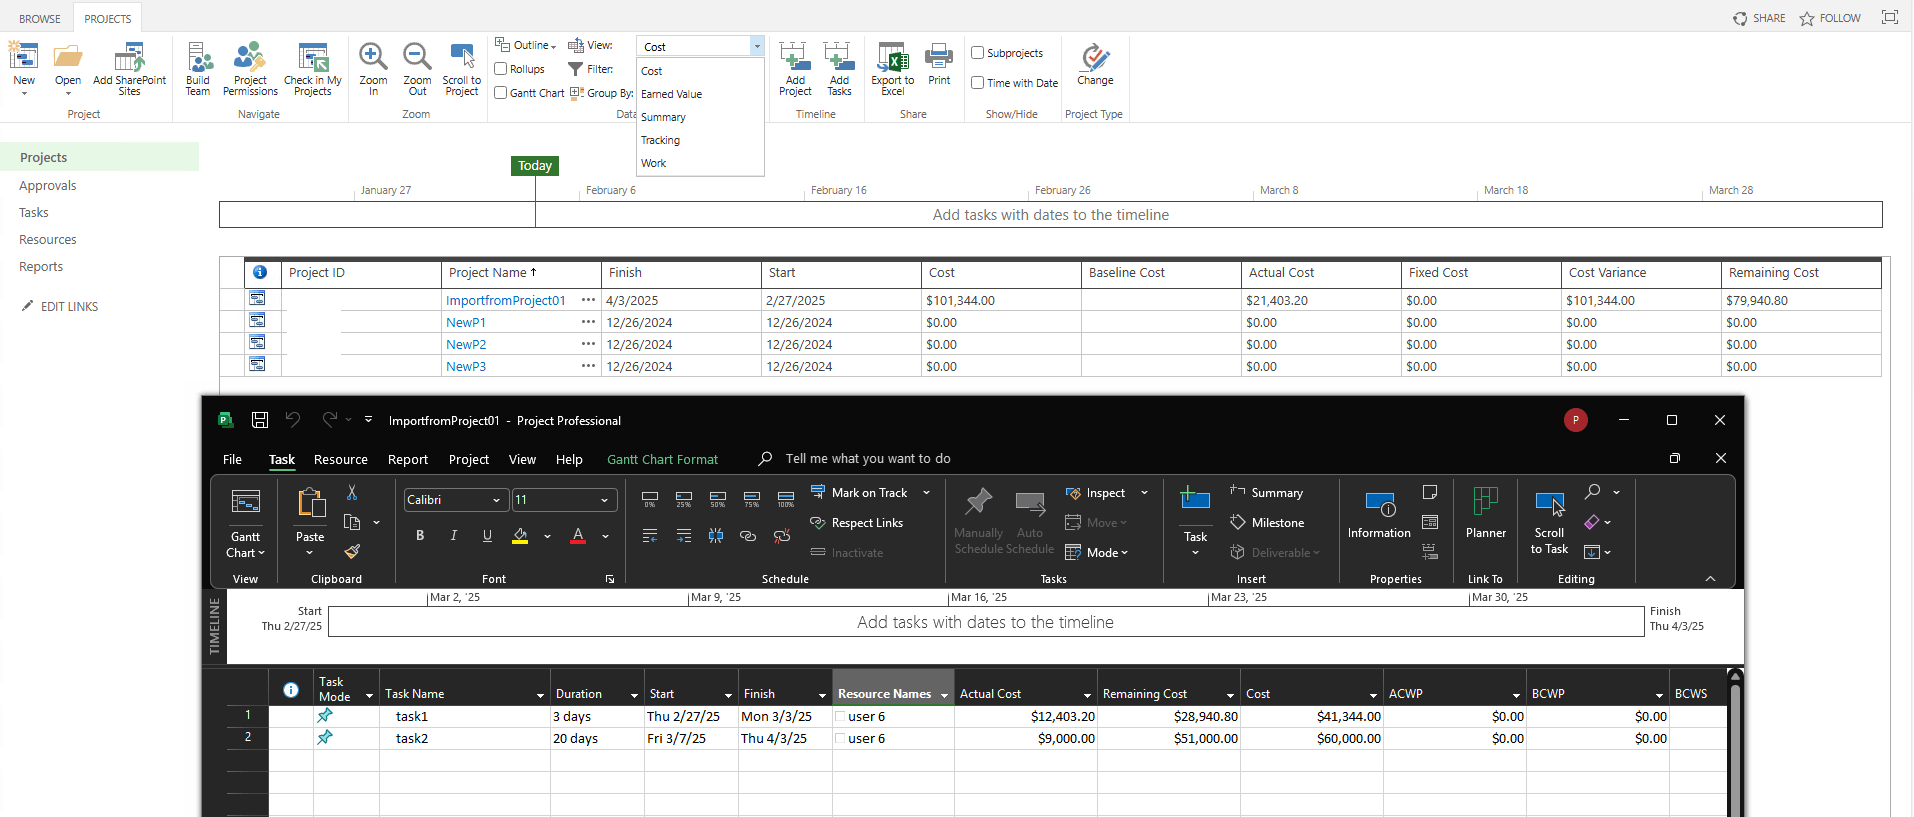Click Format Painter brush icon
1914x817 pixels.
point(352,551)
